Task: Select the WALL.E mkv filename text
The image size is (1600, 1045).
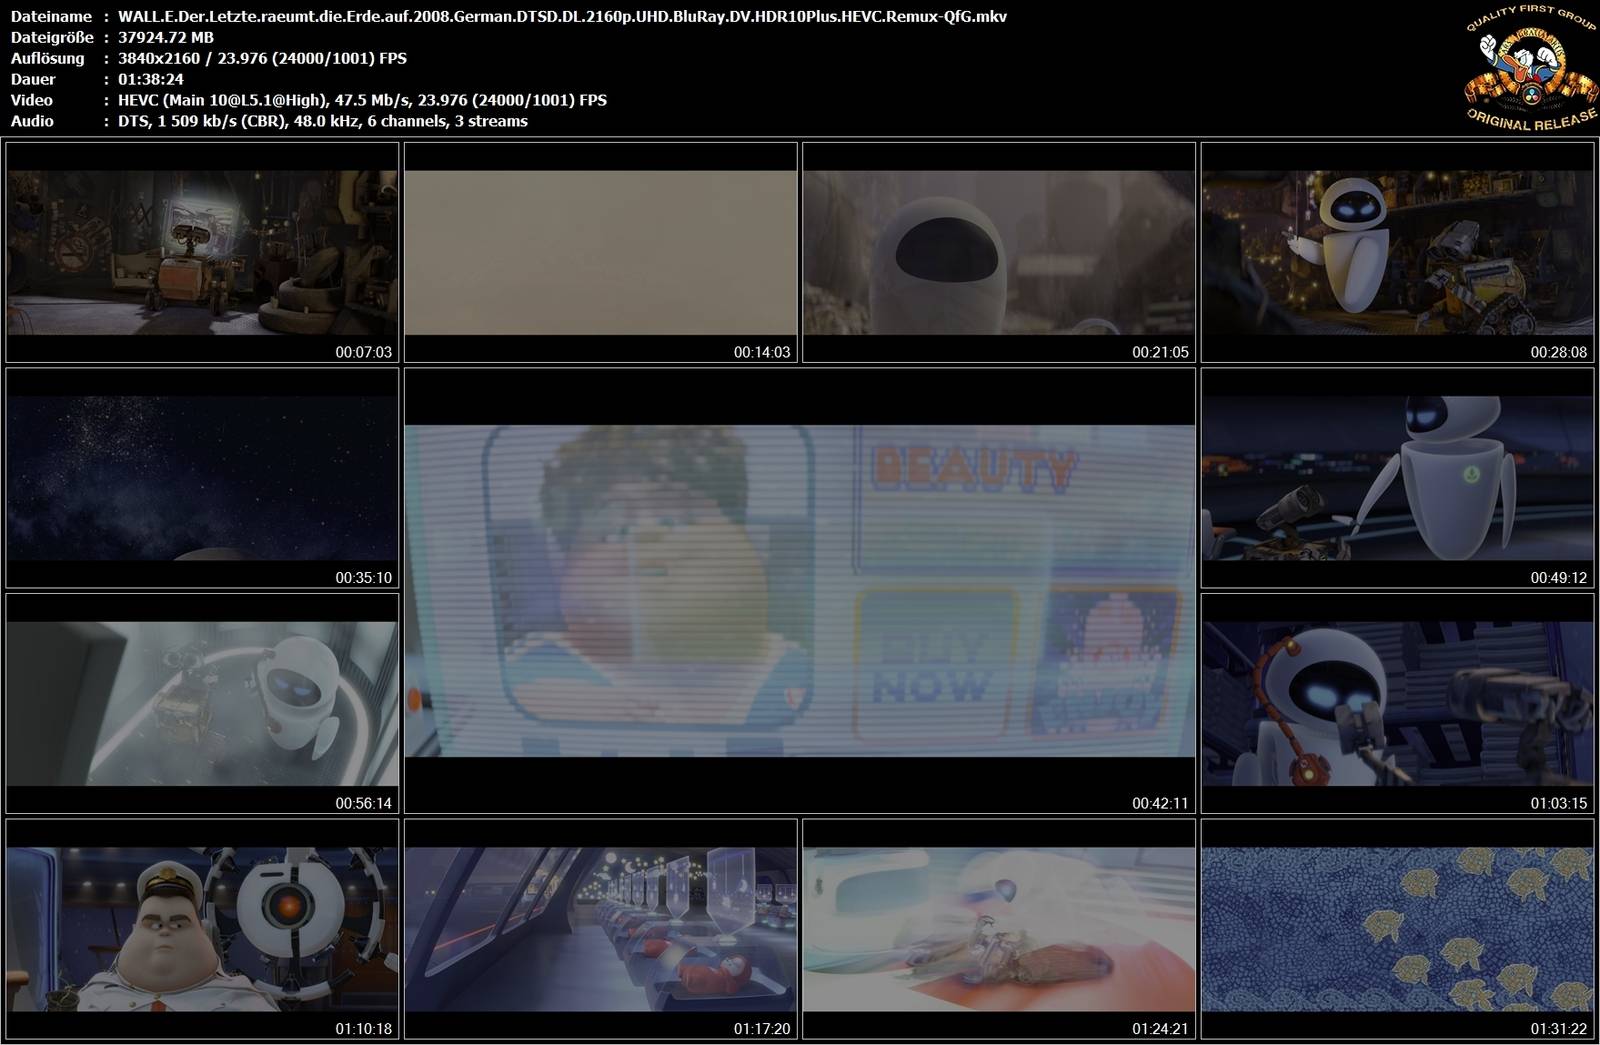Action: point(562,16)
